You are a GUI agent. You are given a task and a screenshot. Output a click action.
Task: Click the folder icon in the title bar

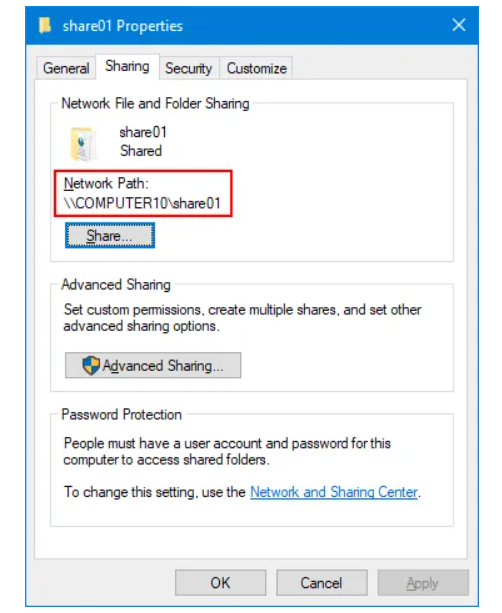[45, 25]
